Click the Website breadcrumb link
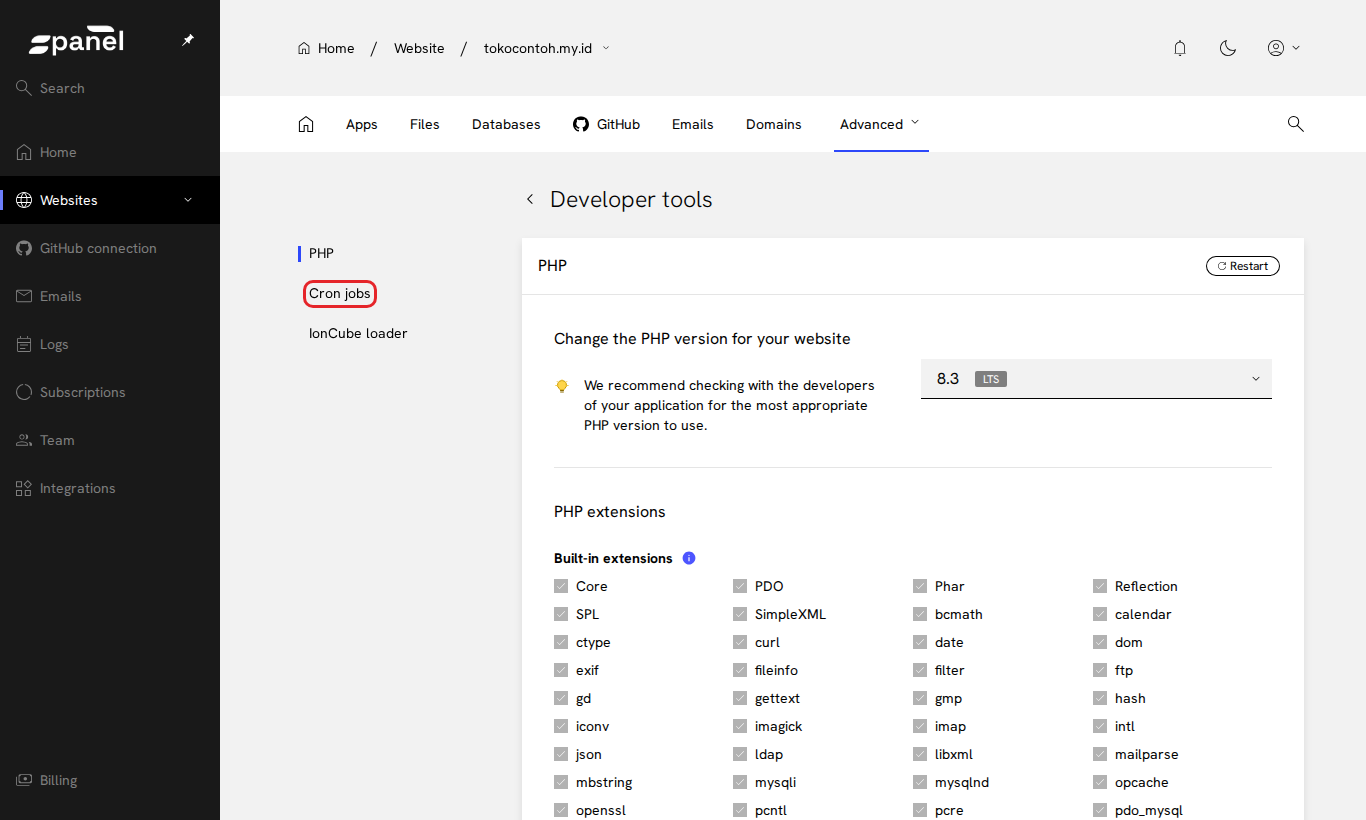Viewport: 1366px width, 820px height. 419,48
